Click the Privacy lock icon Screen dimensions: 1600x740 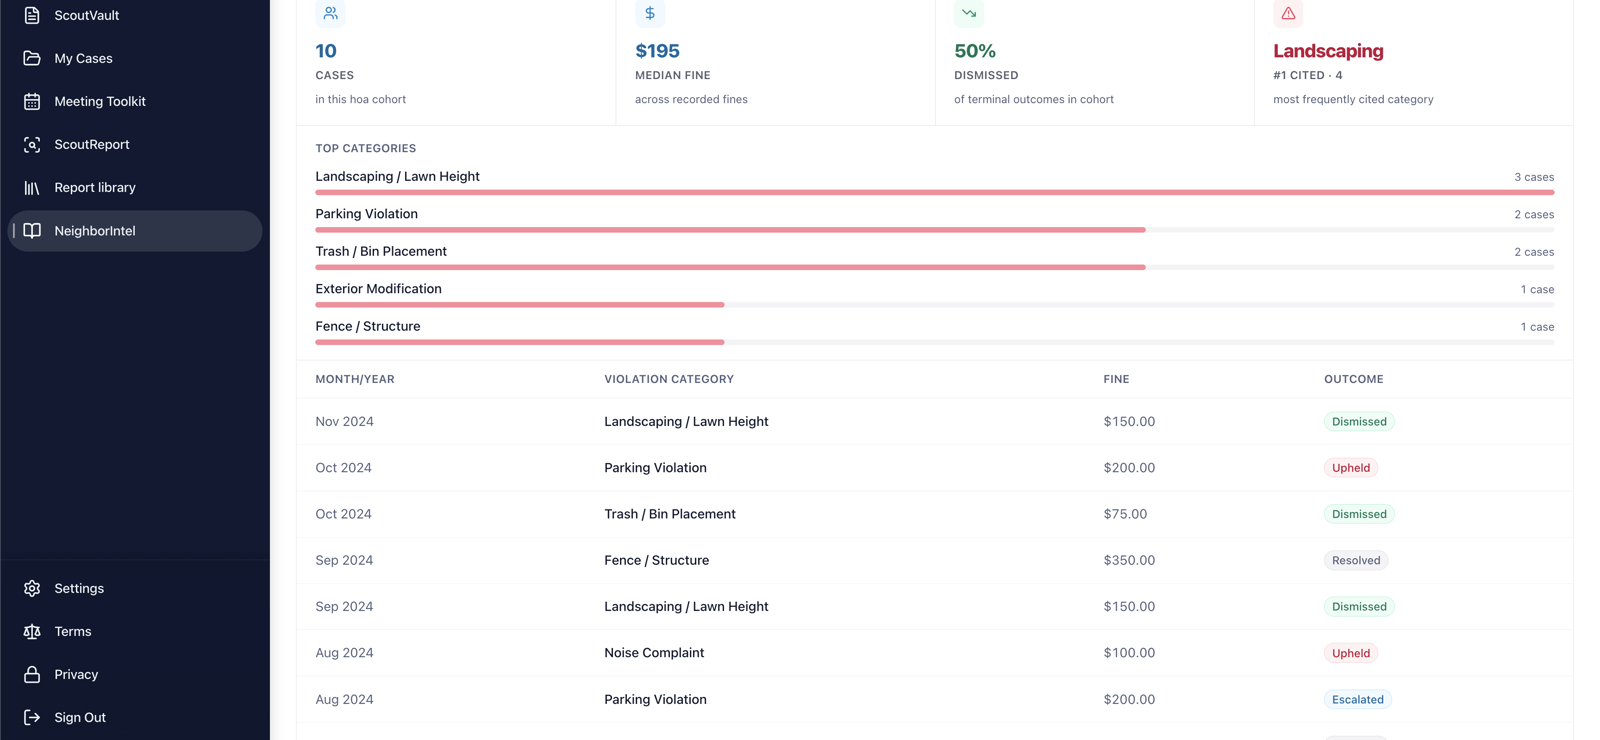[32, 674]
